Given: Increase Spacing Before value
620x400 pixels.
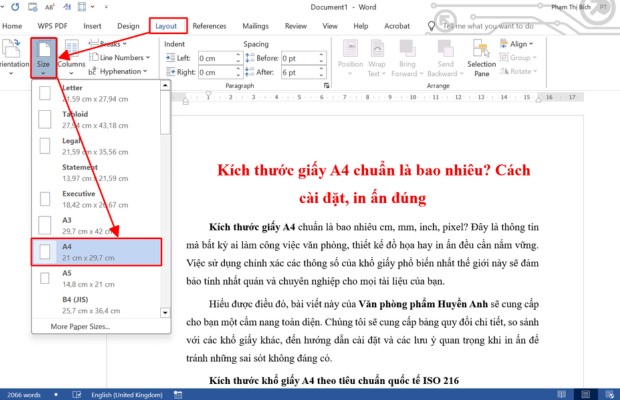Looking at the screenshot, I should tap(321, 55).
